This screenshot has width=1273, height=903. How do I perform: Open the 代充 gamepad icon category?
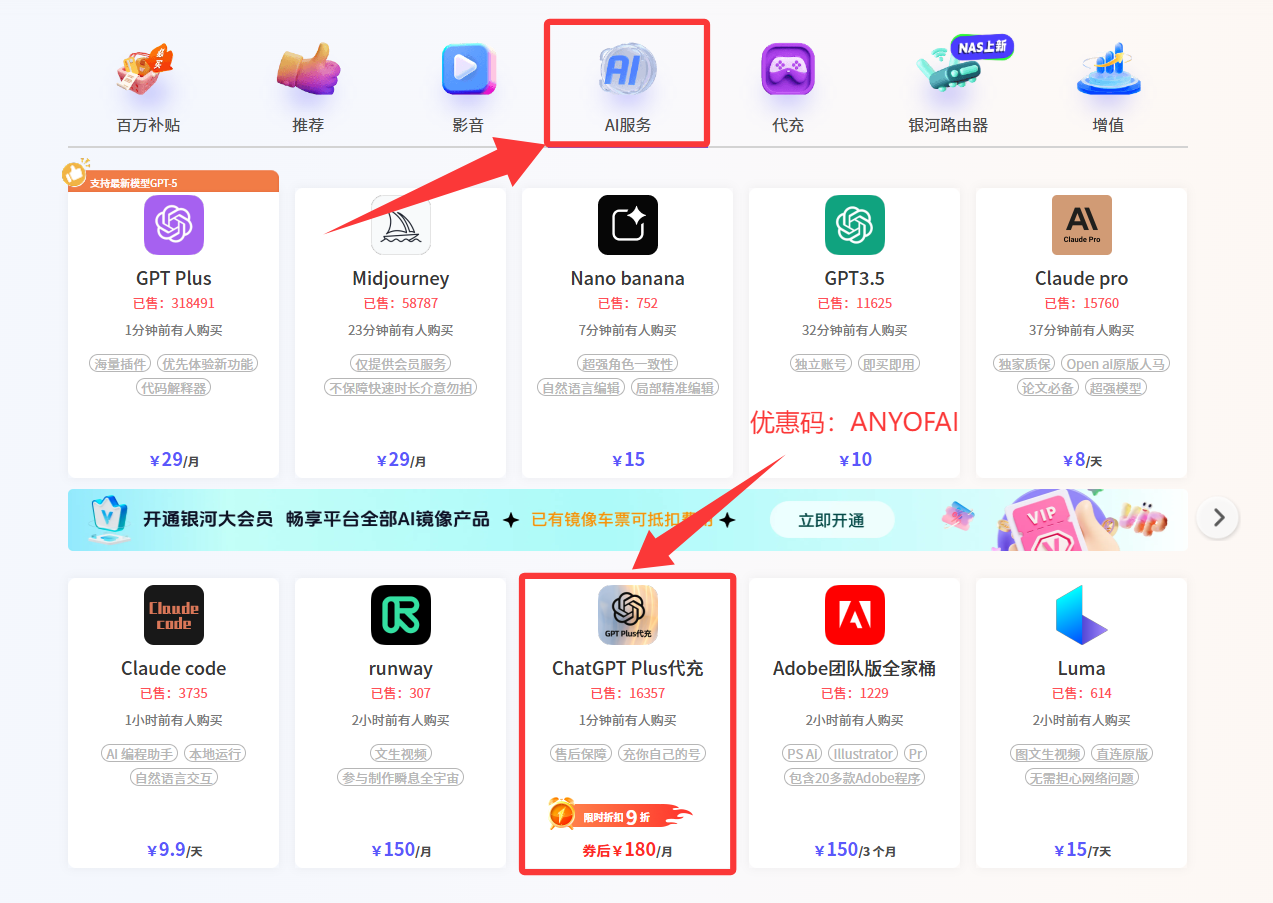pyautogui.click(x=788, y=69)
